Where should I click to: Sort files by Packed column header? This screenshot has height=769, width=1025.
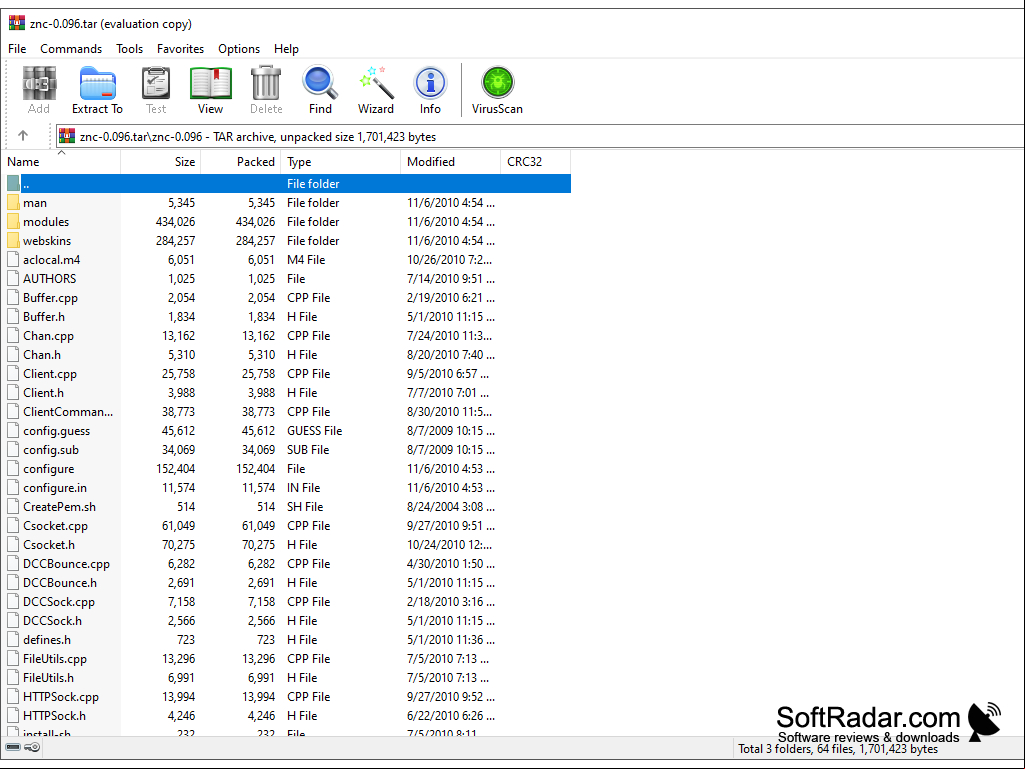241,162
